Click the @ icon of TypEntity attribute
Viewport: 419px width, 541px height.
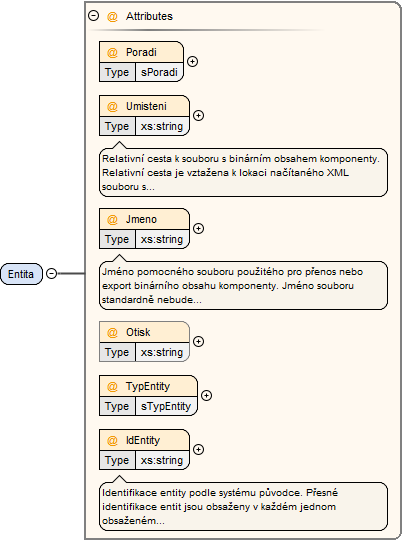[113, 386]
